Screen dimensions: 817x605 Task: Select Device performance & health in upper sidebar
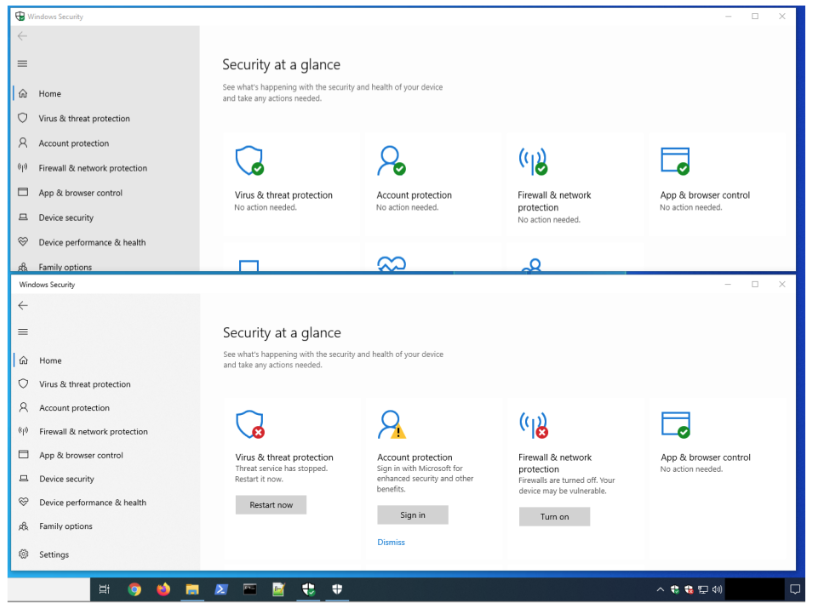[x=105, y=242]
